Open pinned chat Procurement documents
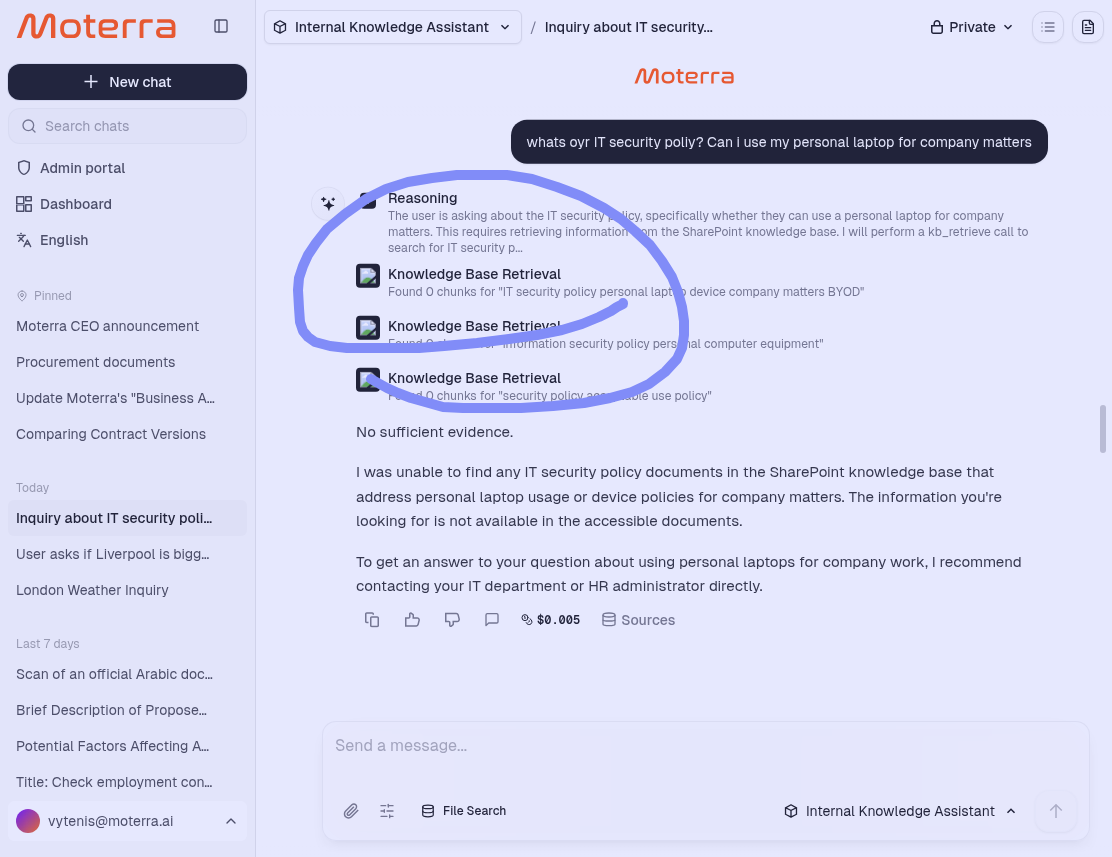Image resolution: width=1112 pixels, height=857 pixels. click(x=95, y=362)
